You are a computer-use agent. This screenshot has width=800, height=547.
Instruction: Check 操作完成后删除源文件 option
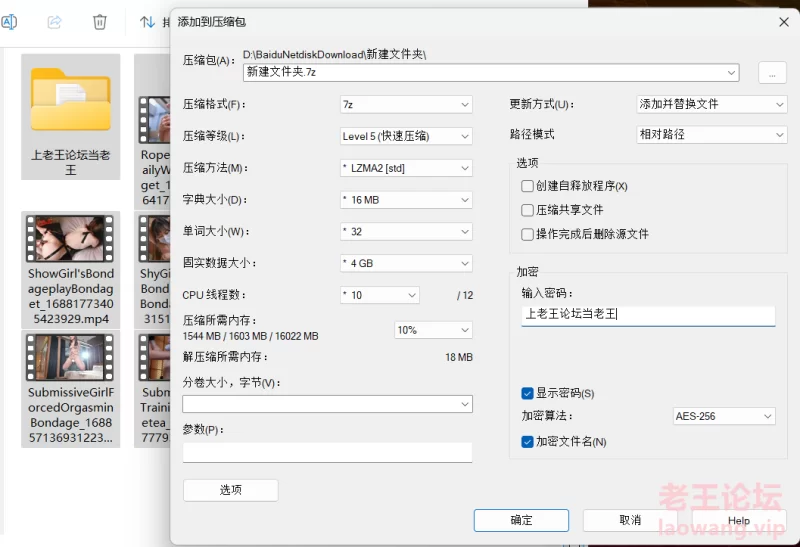pos(527,234)
